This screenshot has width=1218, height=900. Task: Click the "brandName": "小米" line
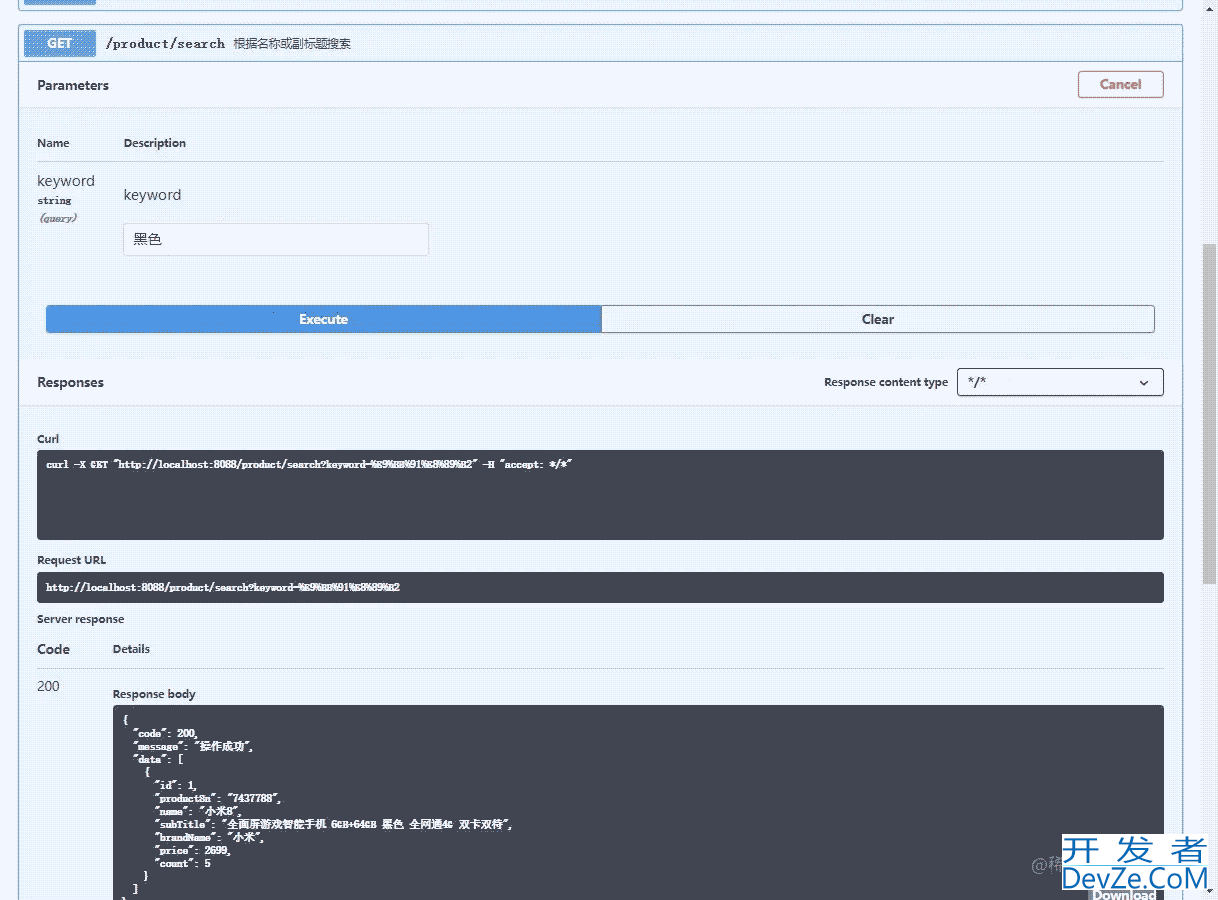coord(208,837)
